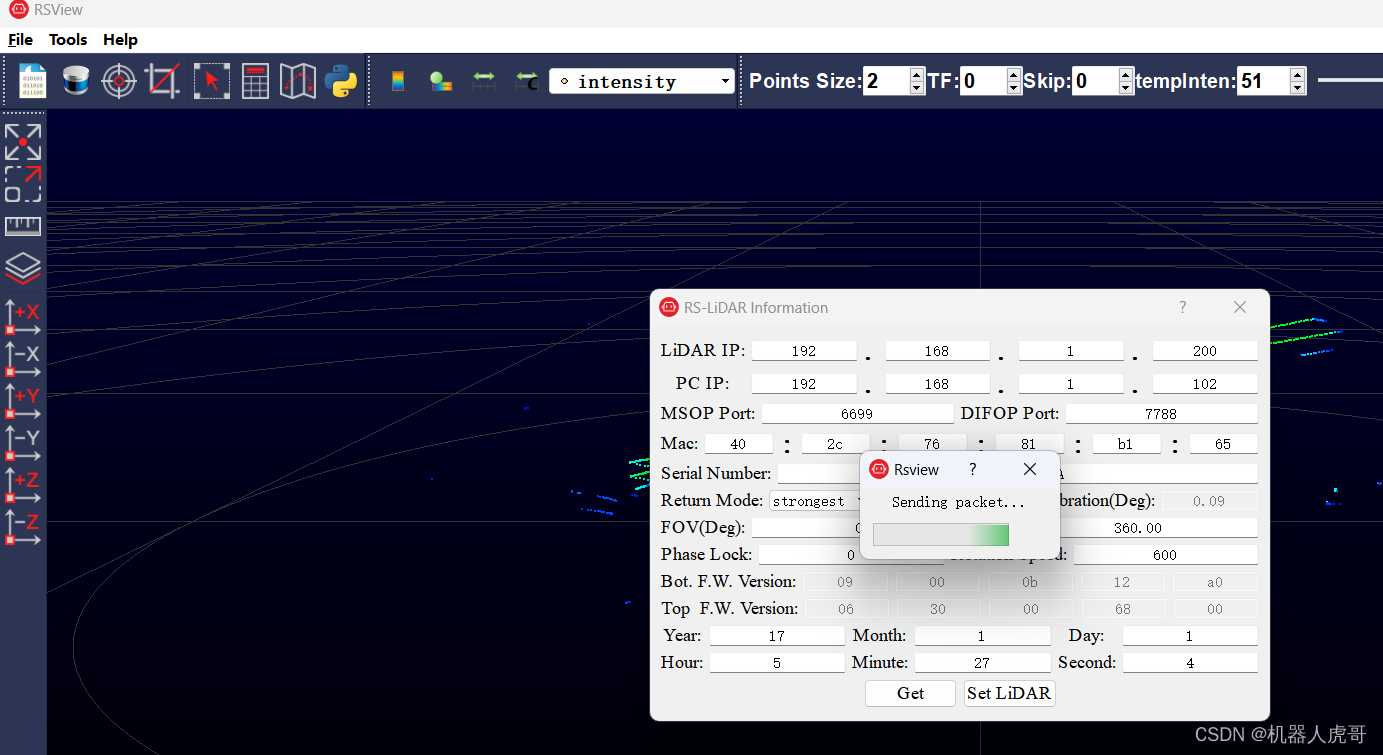Image resolution: width=1383 pixels, height=755 pixels.
Task: Increase Skip value with up arrow
Action: 1126,75
